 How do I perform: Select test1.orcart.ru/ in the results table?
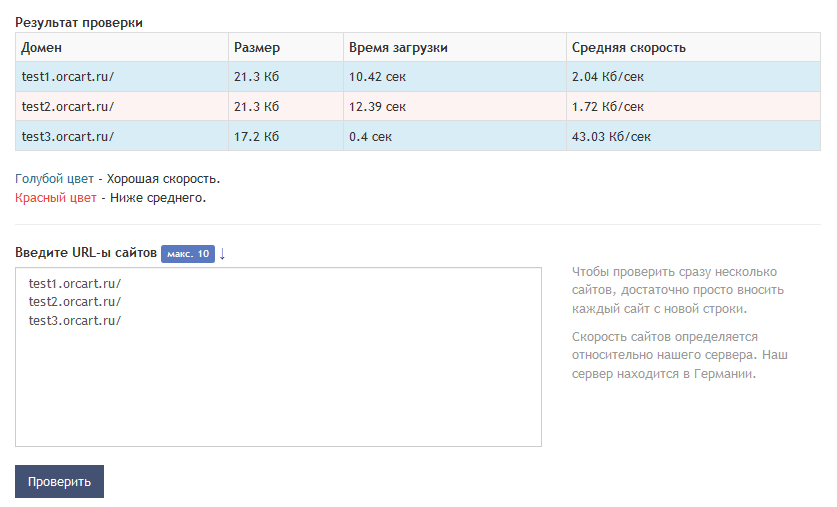click(x=67, y=76)
